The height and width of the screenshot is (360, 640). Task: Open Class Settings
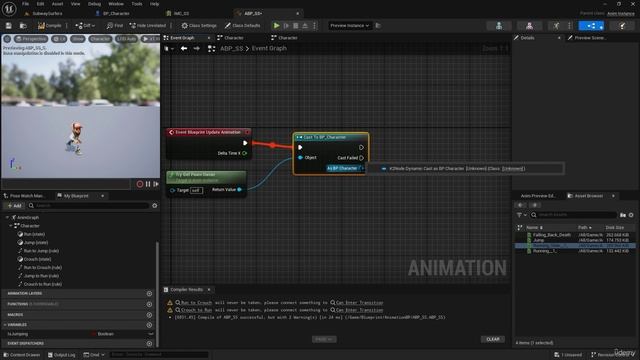[x=199, y=26]
